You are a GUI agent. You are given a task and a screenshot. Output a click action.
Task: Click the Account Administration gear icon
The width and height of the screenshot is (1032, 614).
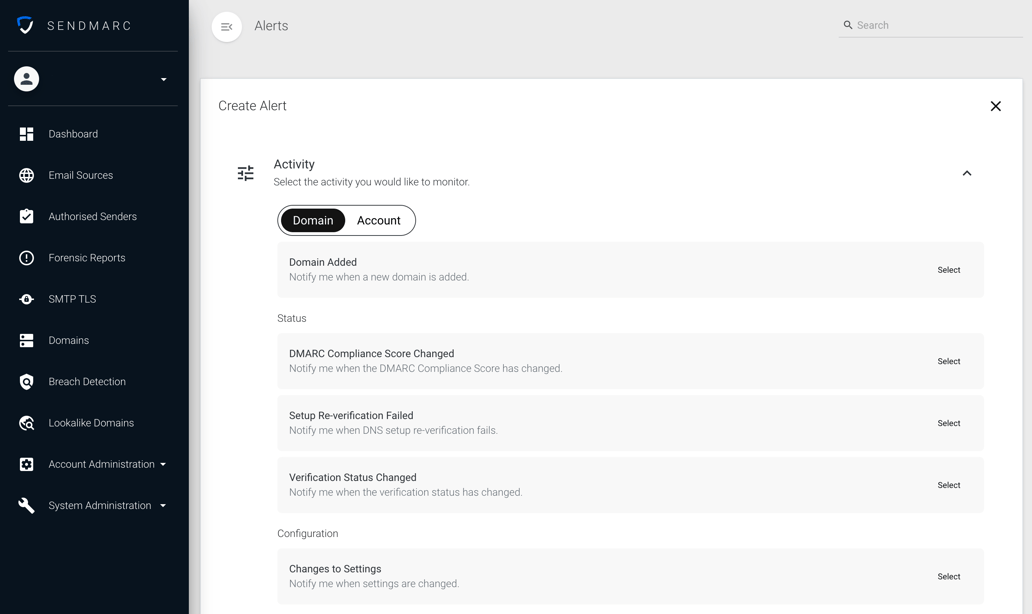26,465
